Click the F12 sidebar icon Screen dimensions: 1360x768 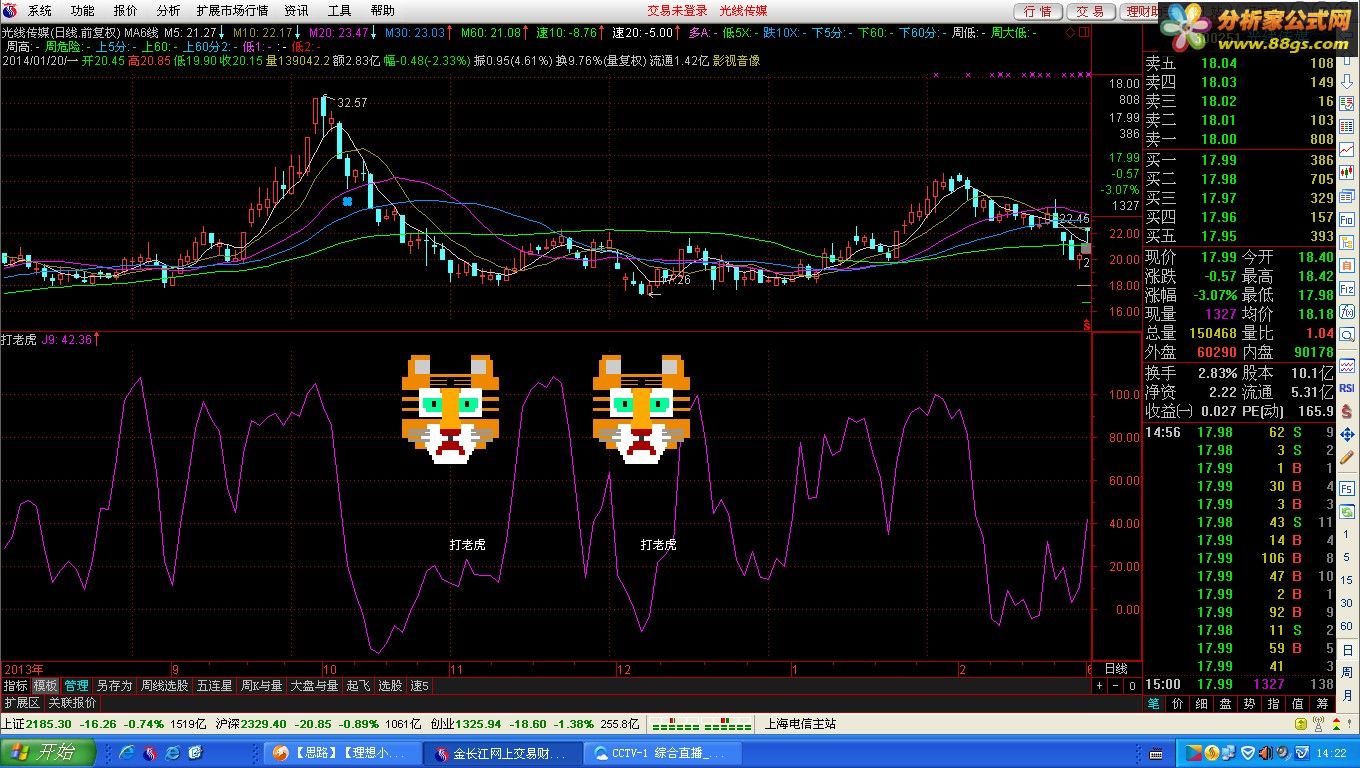1347,288
